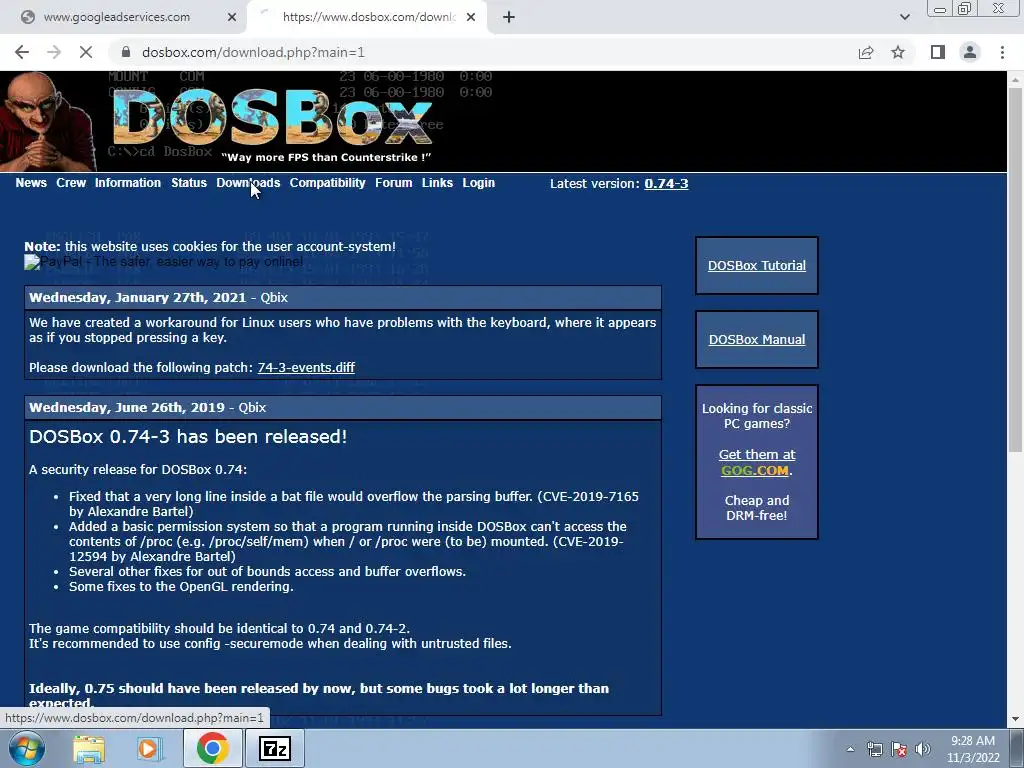Click the Action Center flag icon

point(899,749)
